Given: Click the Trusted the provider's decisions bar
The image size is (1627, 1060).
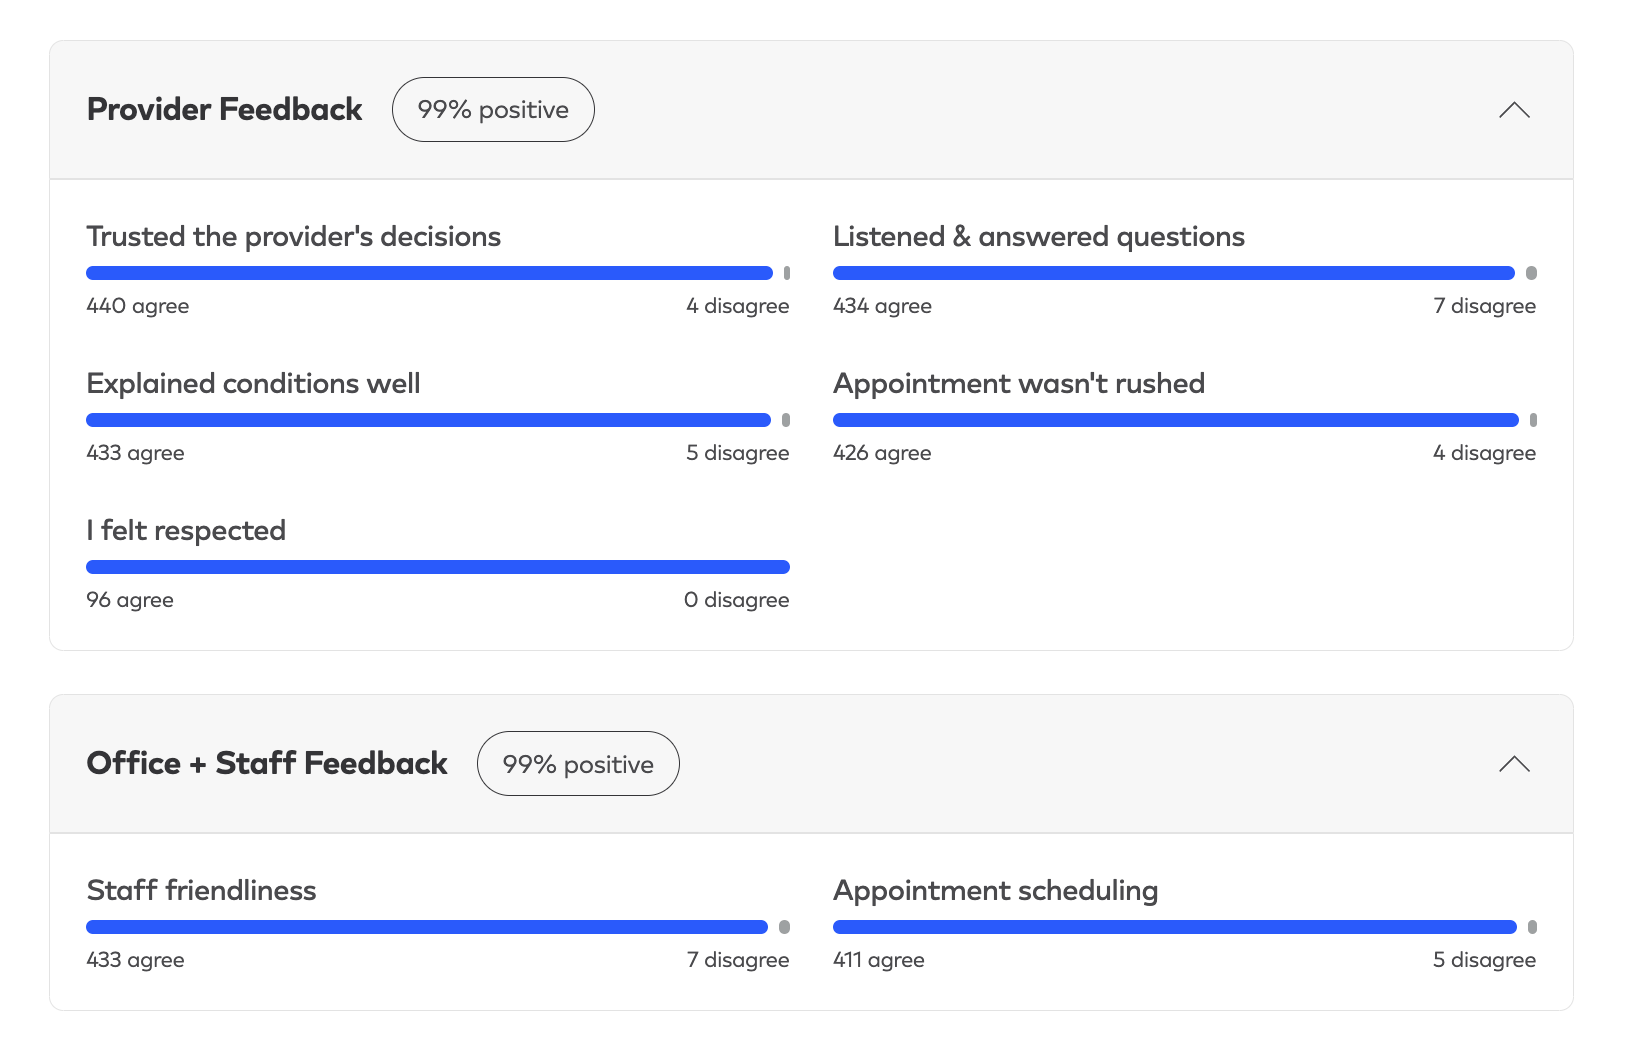Looking at the screenshot, I should pos(430,273).
